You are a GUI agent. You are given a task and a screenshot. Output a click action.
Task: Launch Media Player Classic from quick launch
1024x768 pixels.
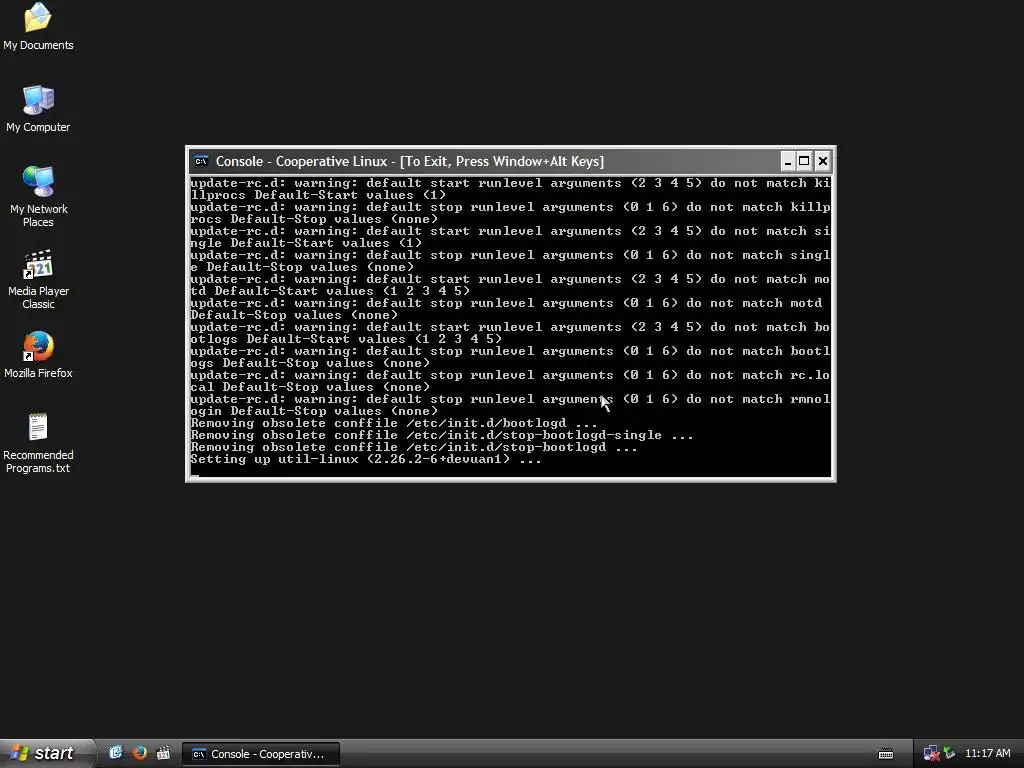click(163, 753)
